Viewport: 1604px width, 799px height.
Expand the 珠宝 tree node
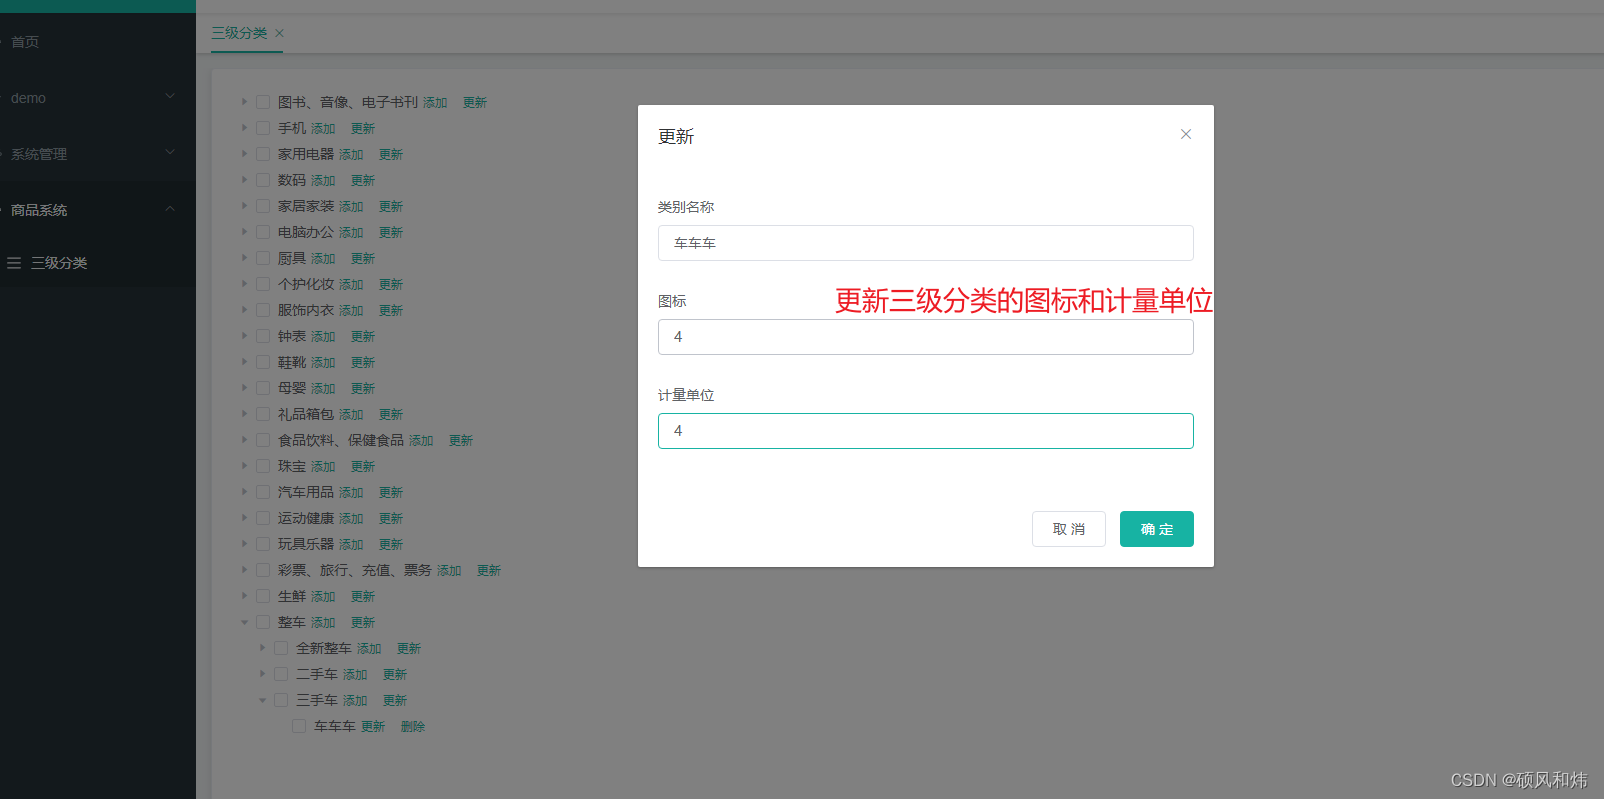[244, 466]
